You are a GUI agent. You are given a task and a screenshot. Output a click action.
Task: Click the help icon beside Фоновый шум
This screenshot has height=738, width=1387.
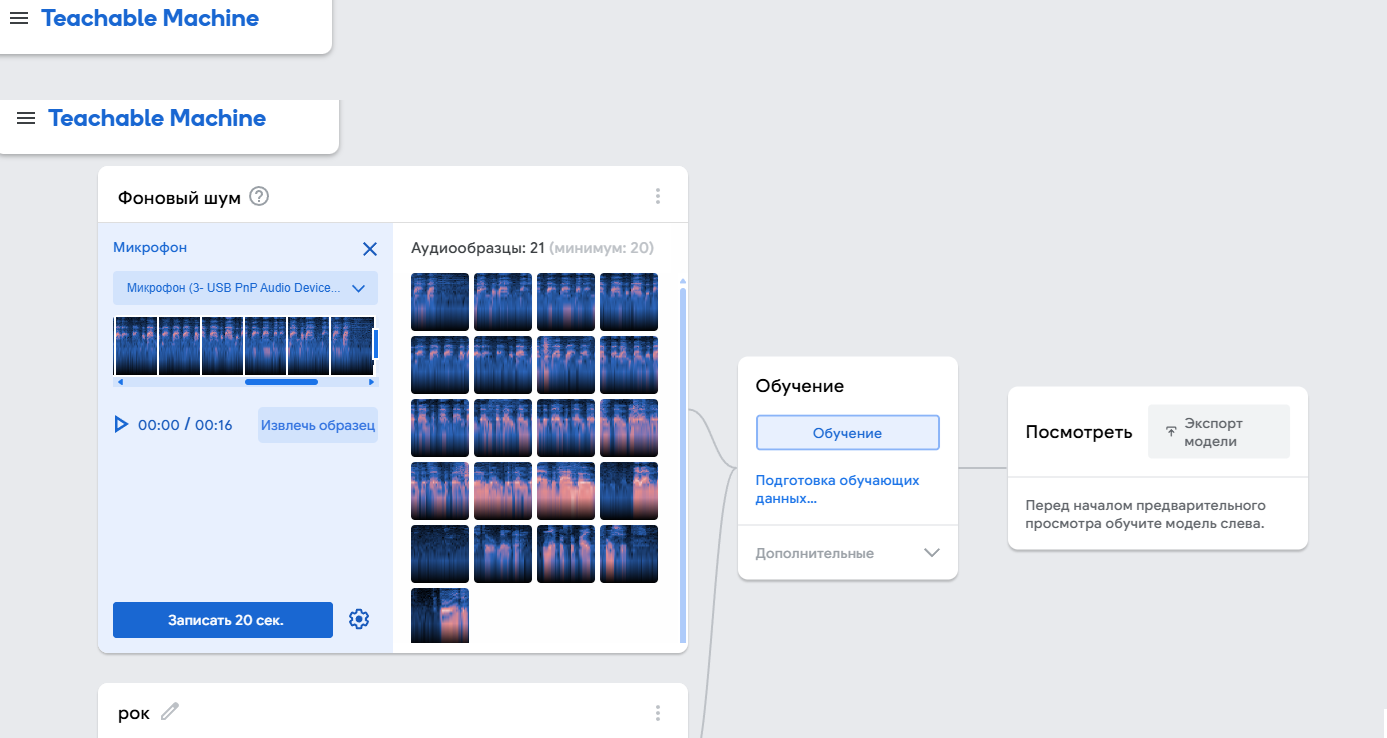(x=259, y=196)
